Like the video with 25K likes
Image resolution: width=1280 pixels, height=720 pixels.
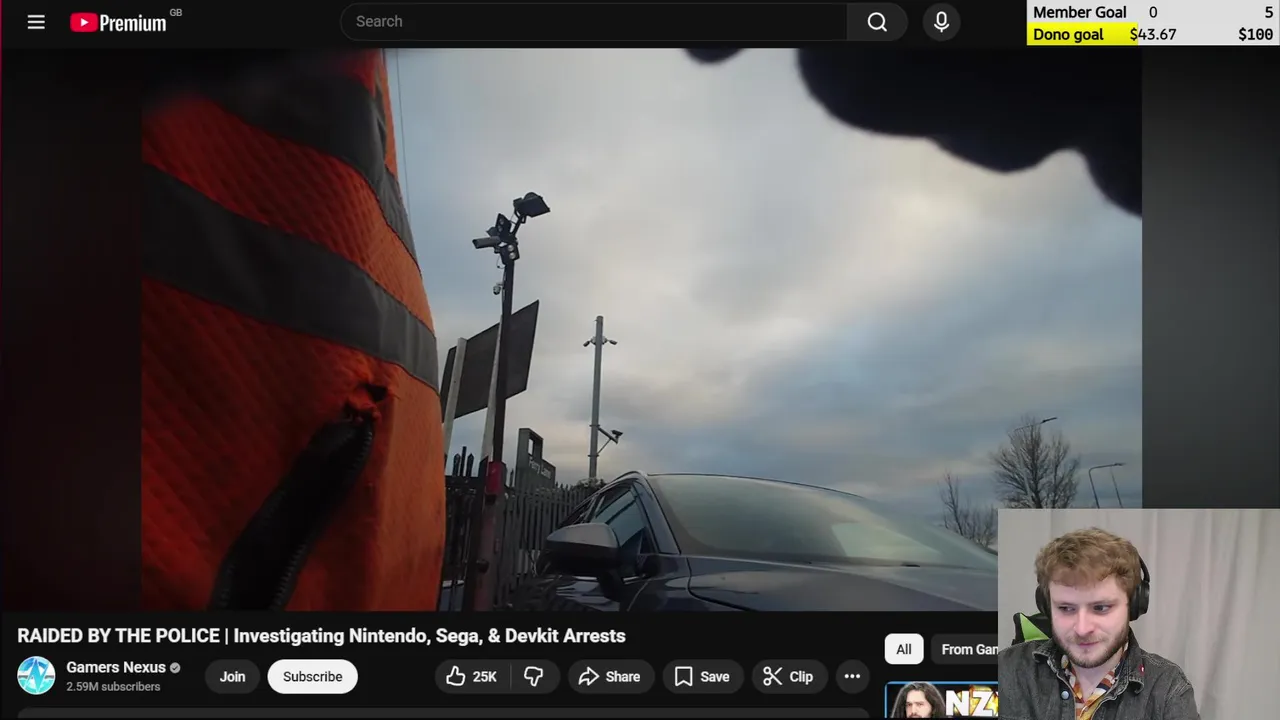pyautogui.click(x=472, y=676)
